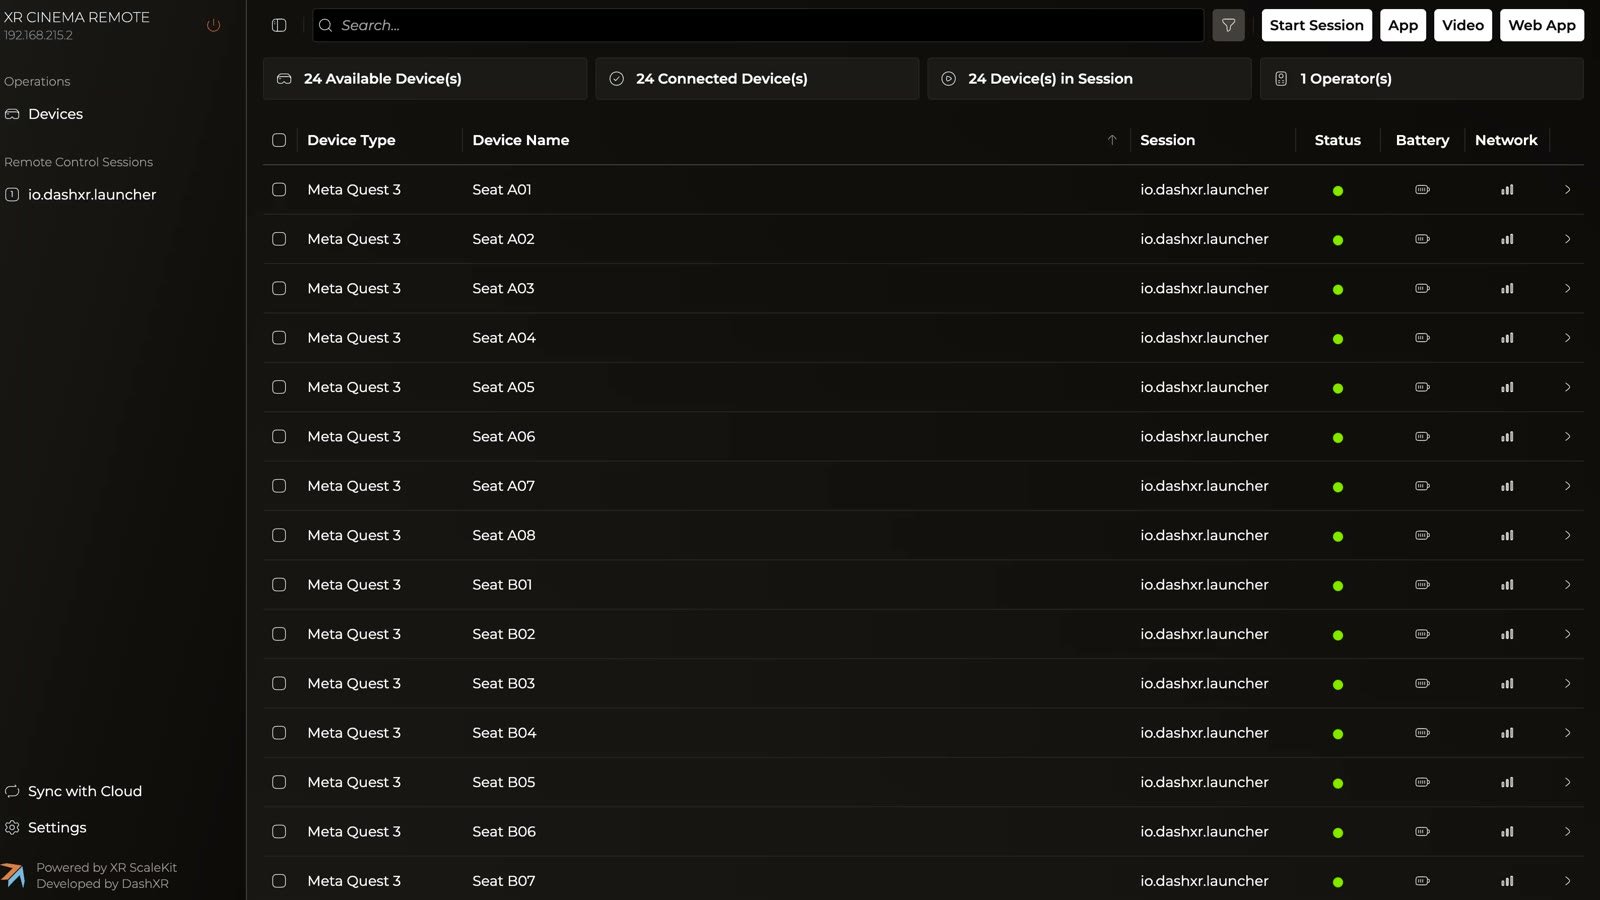Image resolution: width=1600 pixels, height=900 pixels.
Task: Open the filter funnel icon
Action: (x=1228, y=25)
